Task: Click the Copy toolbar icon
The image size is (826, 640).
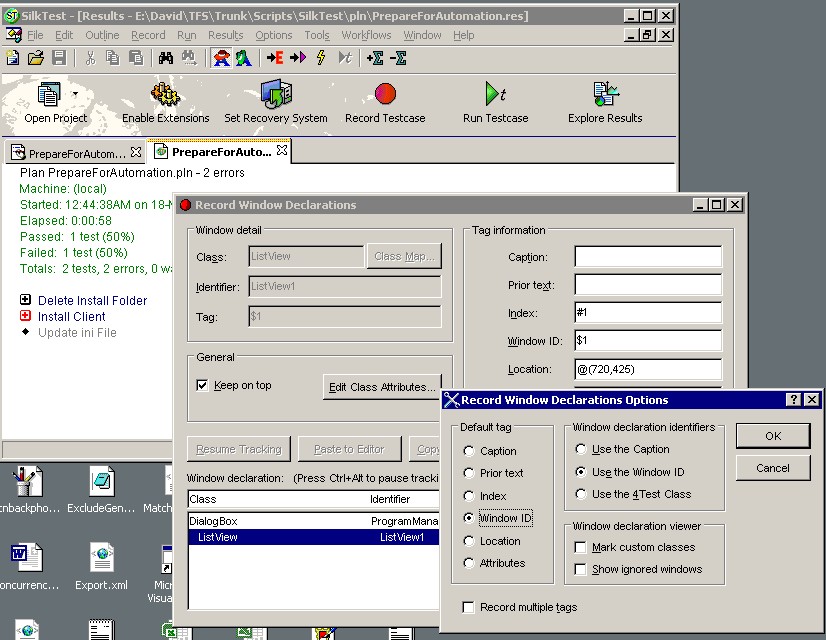Action: pyautogui.click(x=113, y=57)
